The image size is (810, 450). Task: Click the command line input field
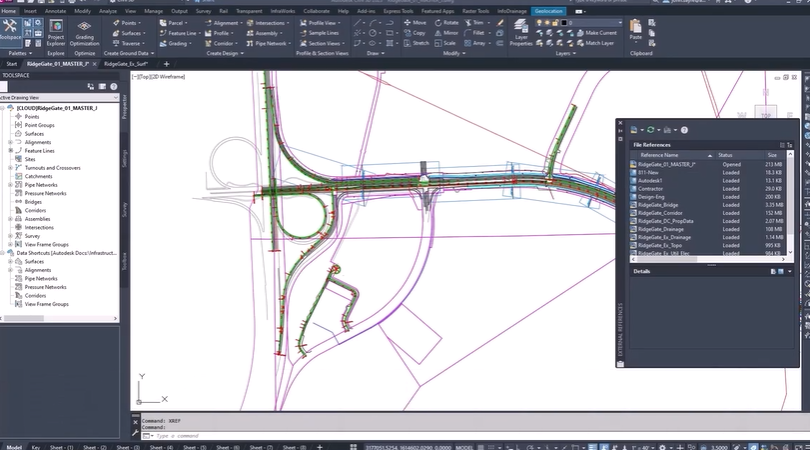[x=475, y=436]
